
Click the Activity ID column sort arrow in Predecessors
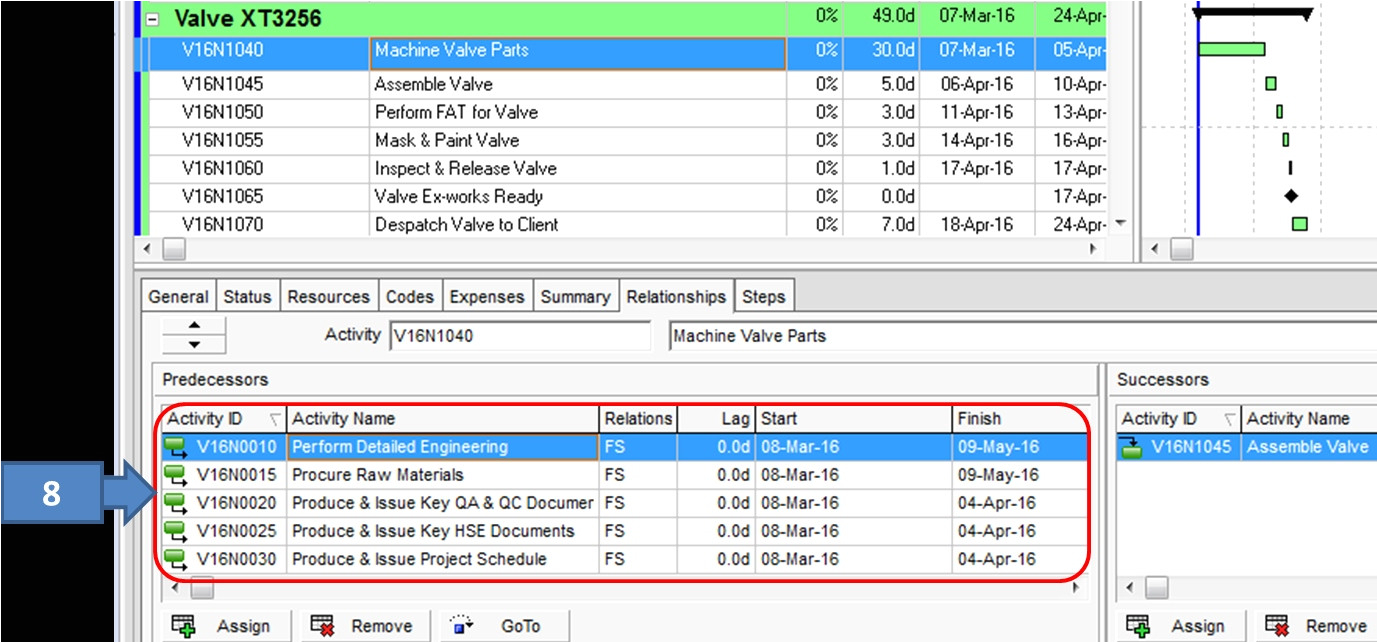point(274,419)
